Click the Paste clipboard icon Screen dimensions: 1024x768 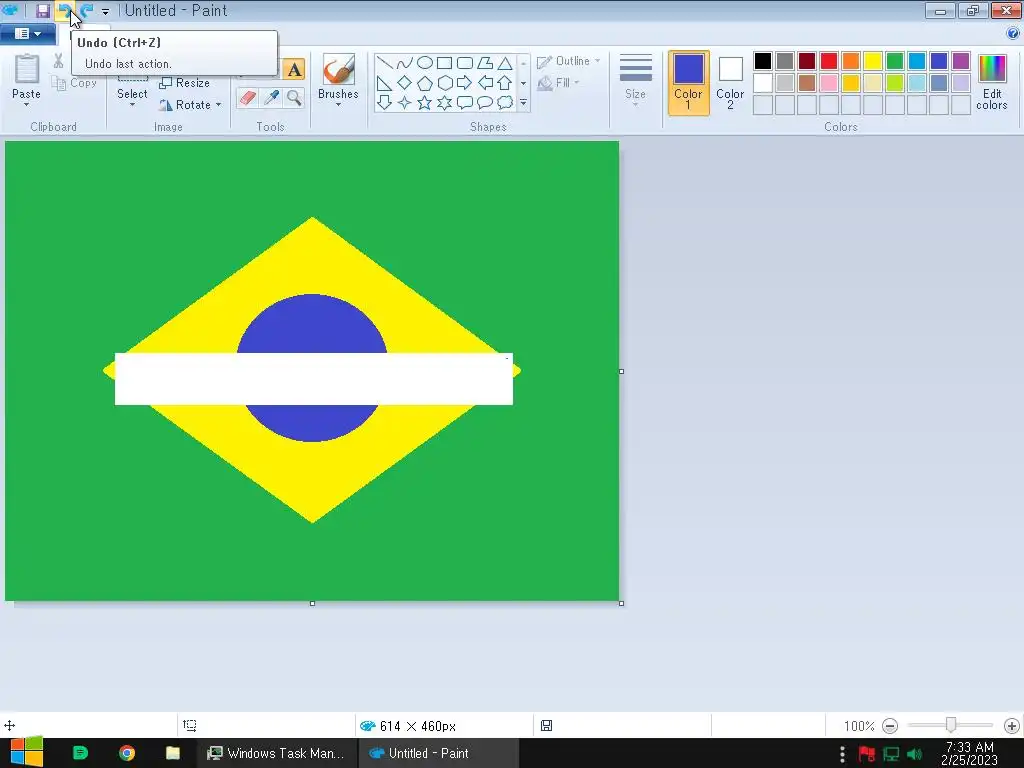(x=27, y=69)
